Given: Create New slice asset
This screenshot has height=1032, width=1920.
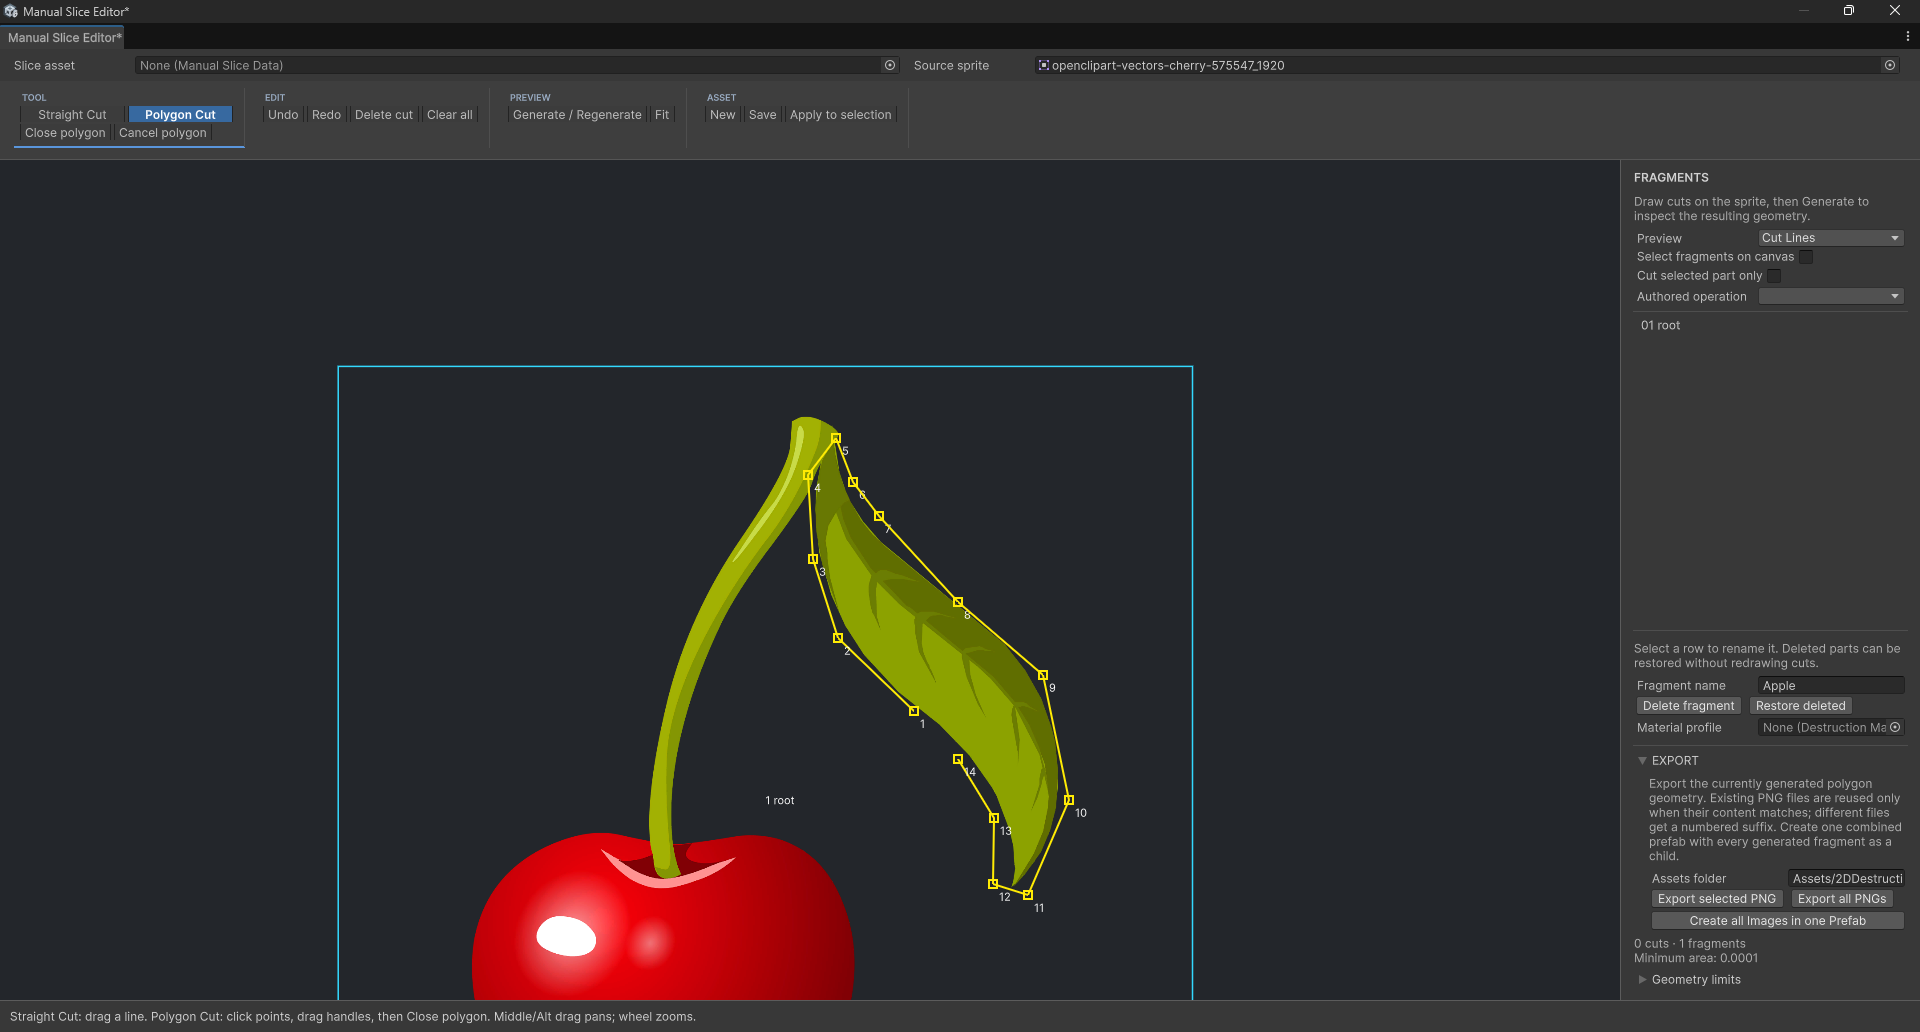Looking at the screenshot, I should (x=722, y=114).
